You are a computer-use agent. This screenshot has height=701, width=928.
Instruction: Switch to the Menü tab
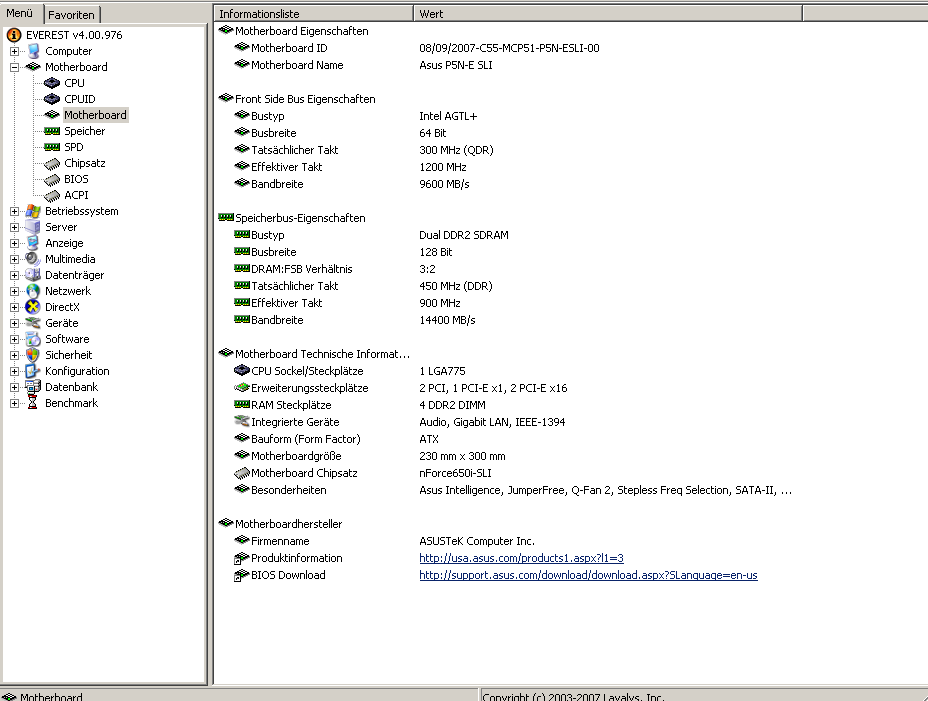(20, 13)
